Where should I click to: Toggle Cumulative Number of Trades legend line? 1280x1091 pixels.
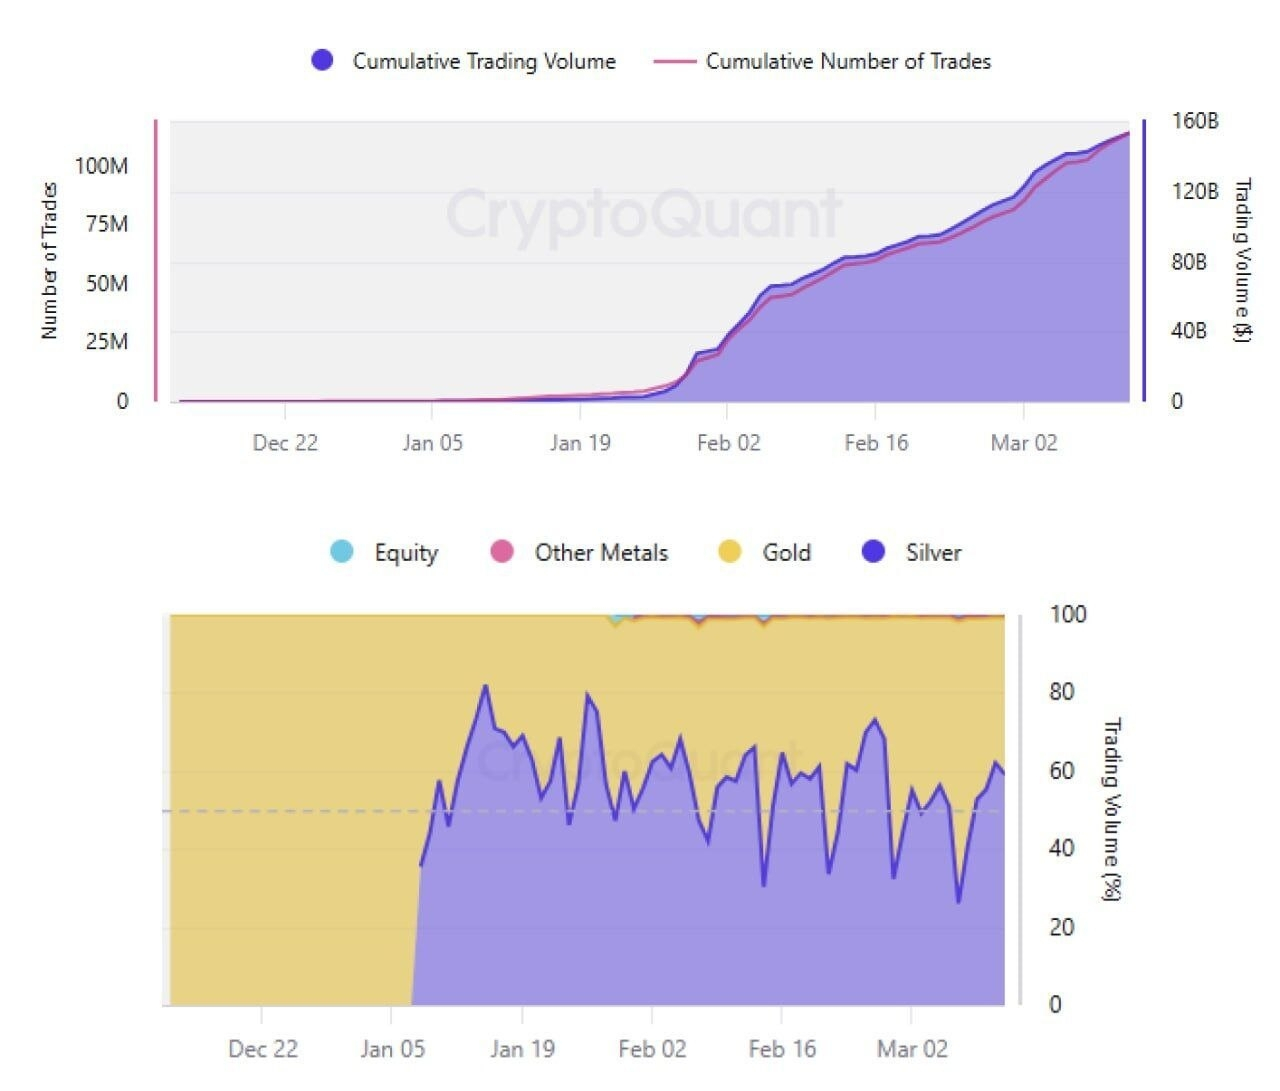tap(675, 61)
